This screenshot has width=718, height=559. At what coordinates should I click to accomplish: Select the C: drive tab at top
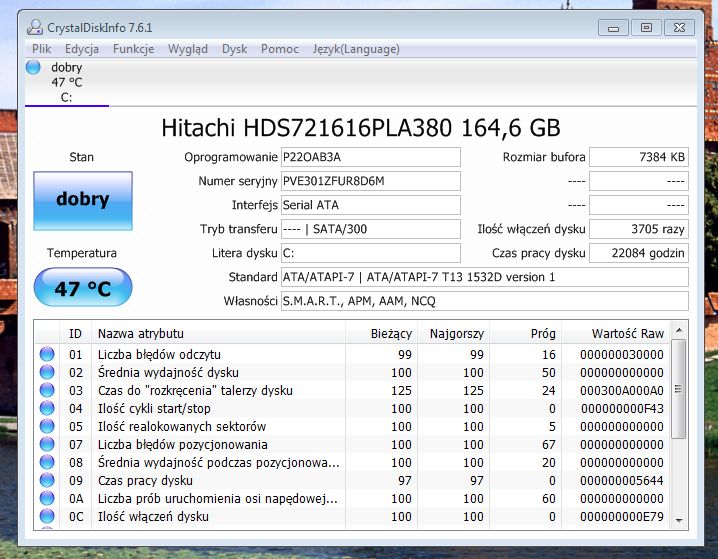[67, 82]
